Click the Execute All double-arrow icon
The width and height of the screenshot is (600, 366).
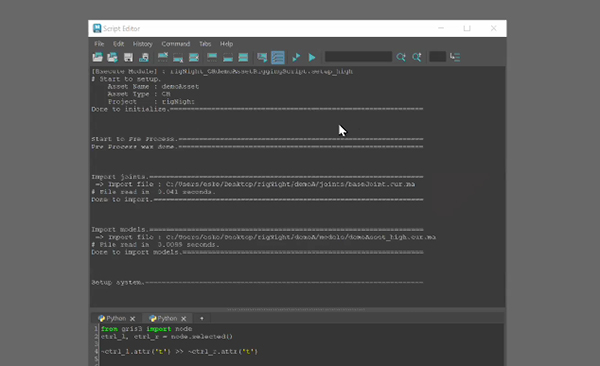click(296, 57)
